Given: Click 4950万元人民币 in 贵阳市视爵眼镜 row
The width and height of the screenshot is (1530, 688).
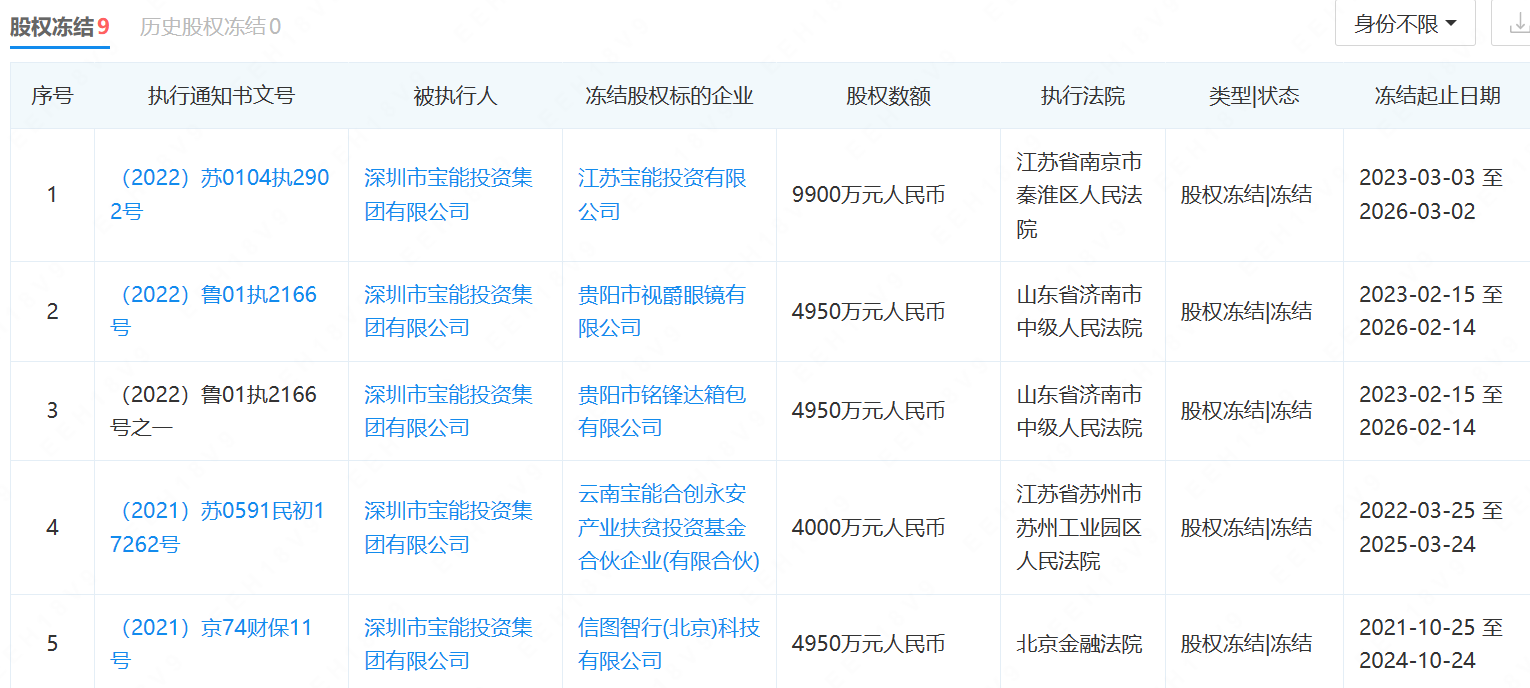Looking at the screenshot, I should click(x=868, y=312).
